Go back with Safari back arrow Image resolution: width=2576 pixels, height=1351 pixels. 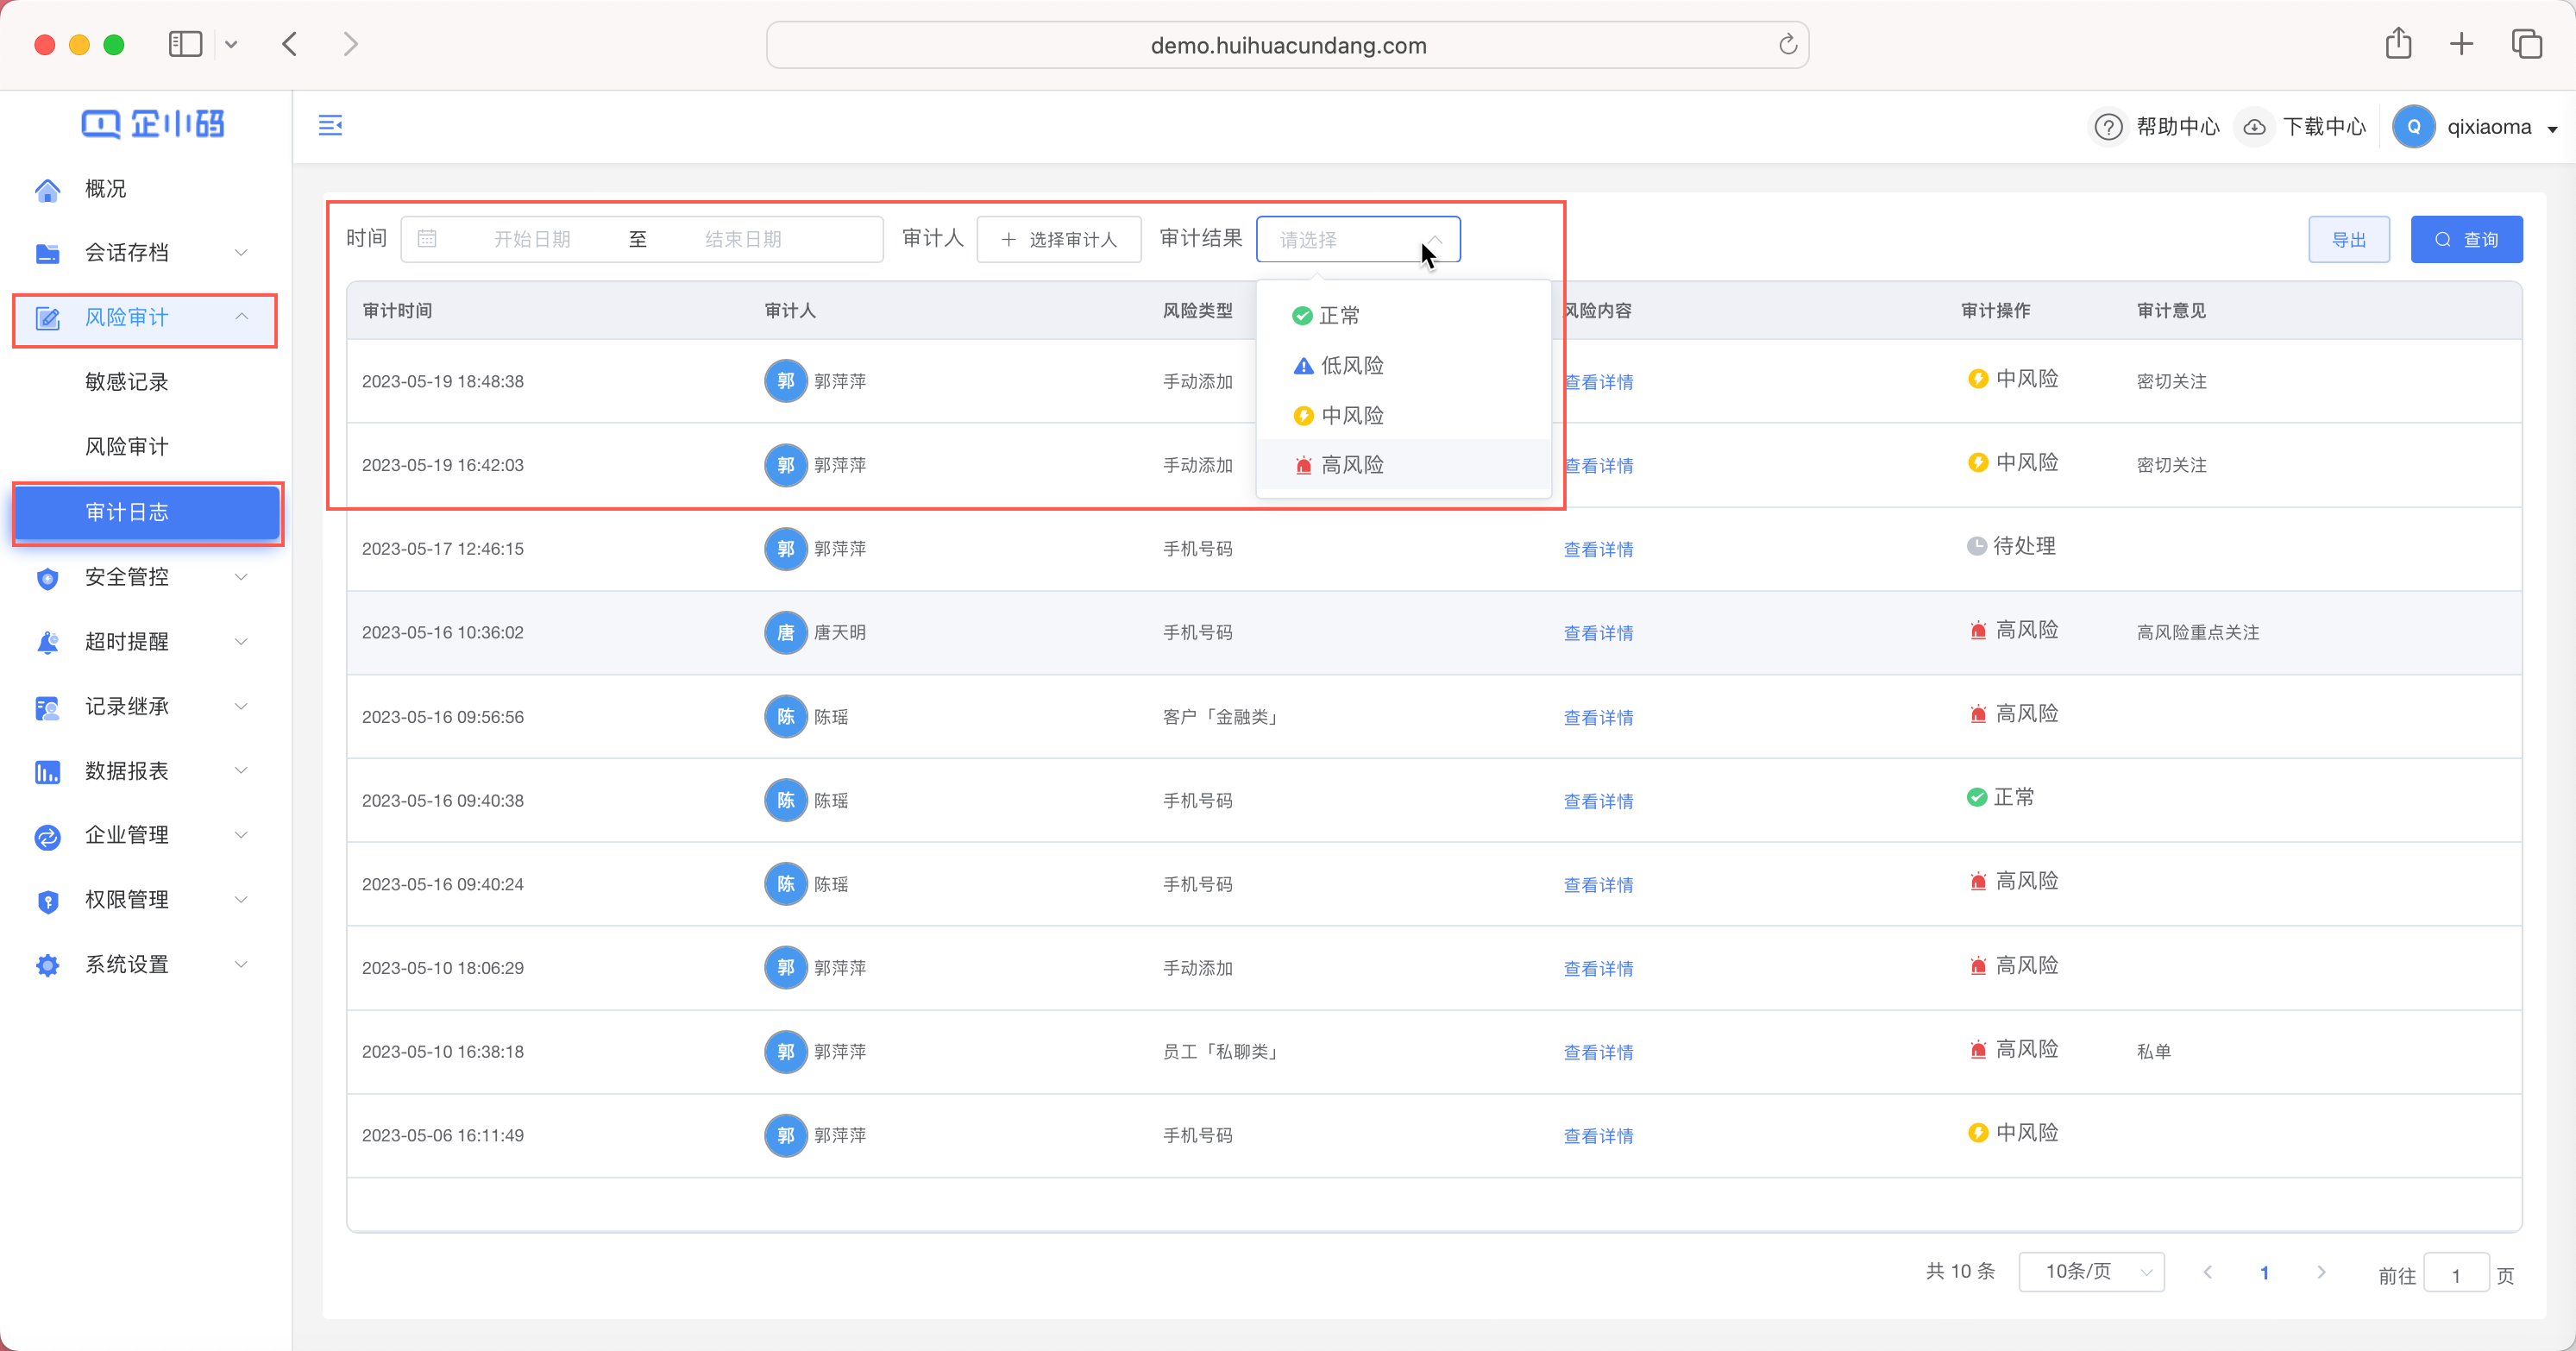tap(290, 44)
